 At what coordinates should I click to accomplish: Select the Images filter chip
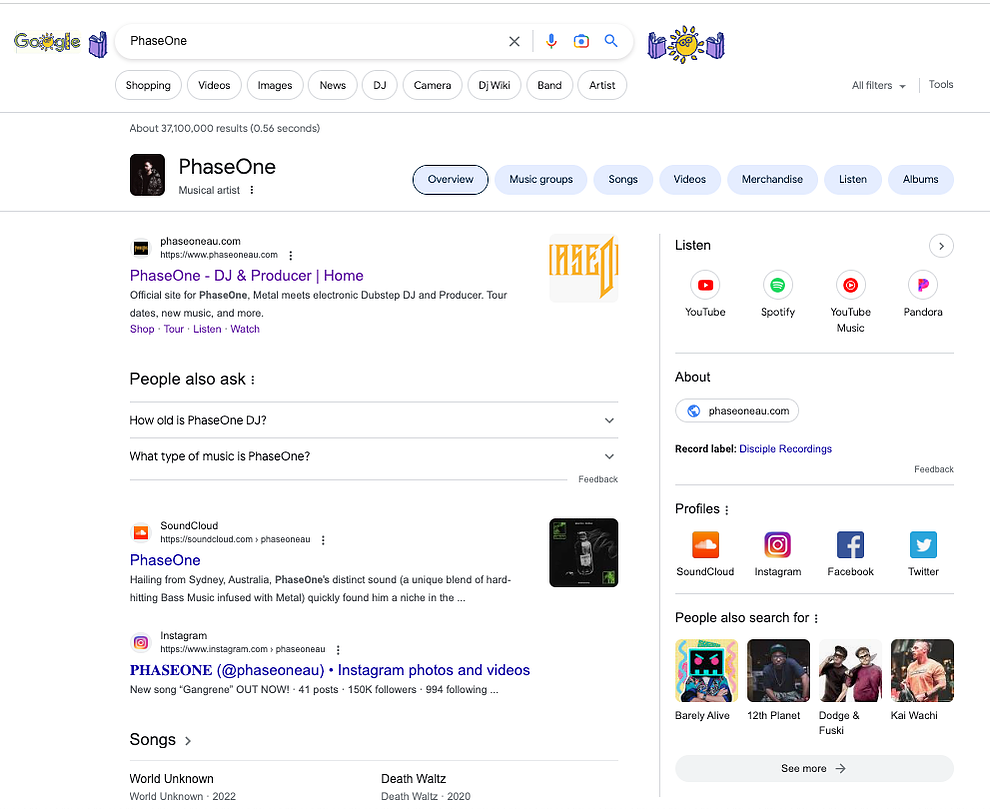coord(275,85)
